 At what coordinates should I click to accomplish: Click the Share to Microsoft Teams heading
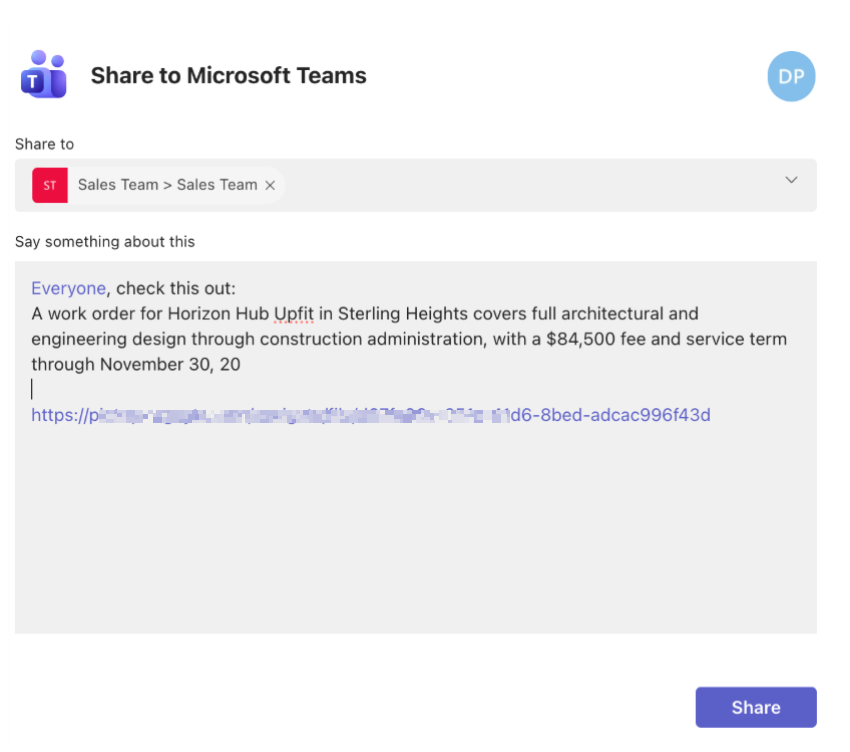[x=228, y=75]
